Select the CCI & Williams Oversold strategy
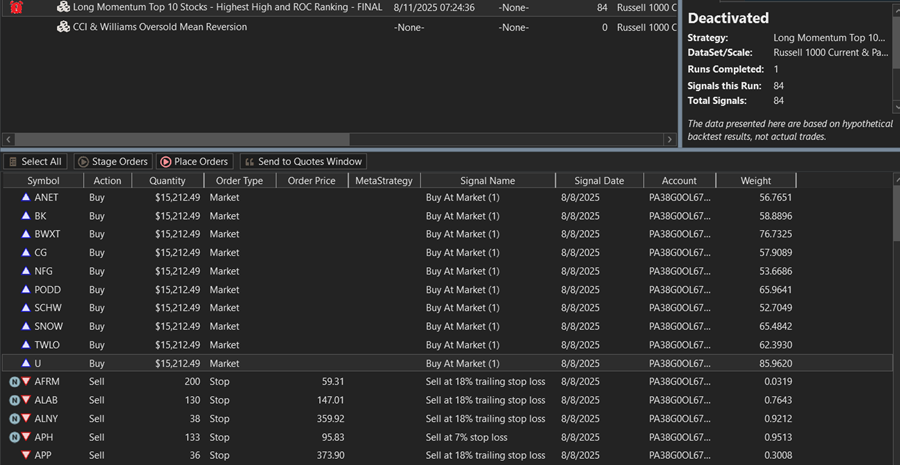 tap(160, 27)
